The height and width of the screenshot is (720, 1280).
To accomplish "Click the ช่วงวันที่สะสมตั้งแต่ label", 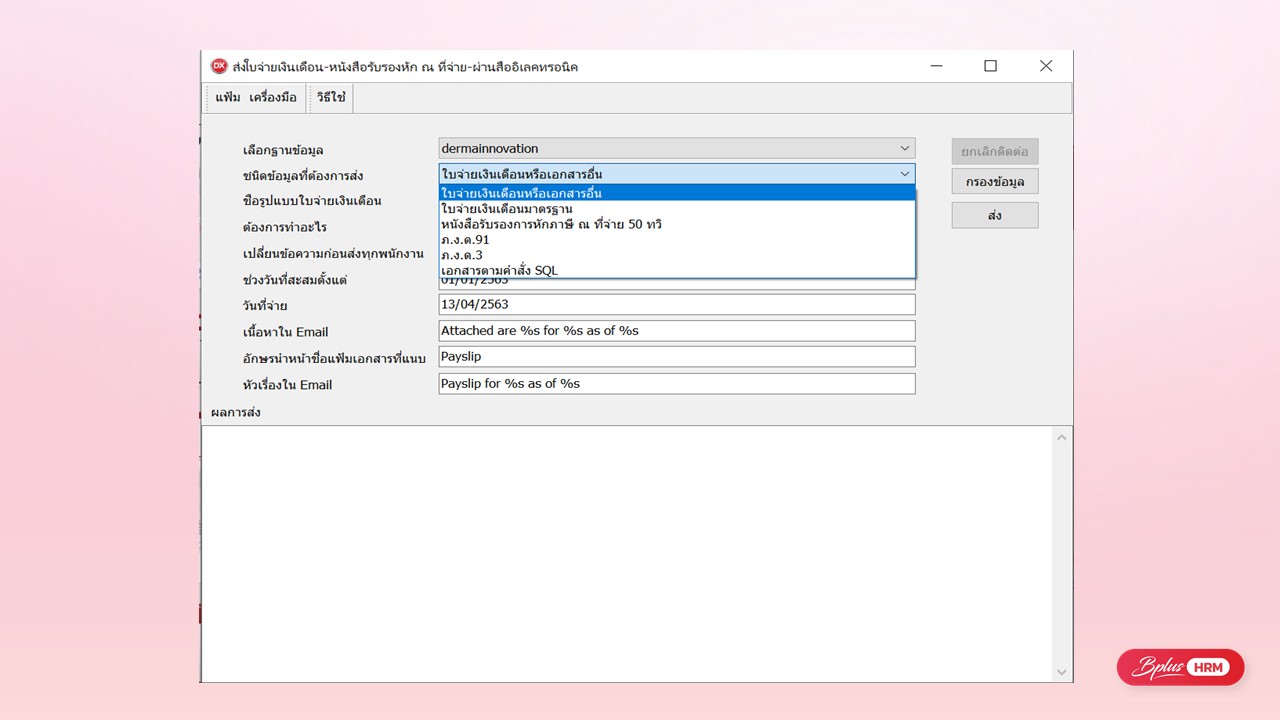I will (295, 279).
